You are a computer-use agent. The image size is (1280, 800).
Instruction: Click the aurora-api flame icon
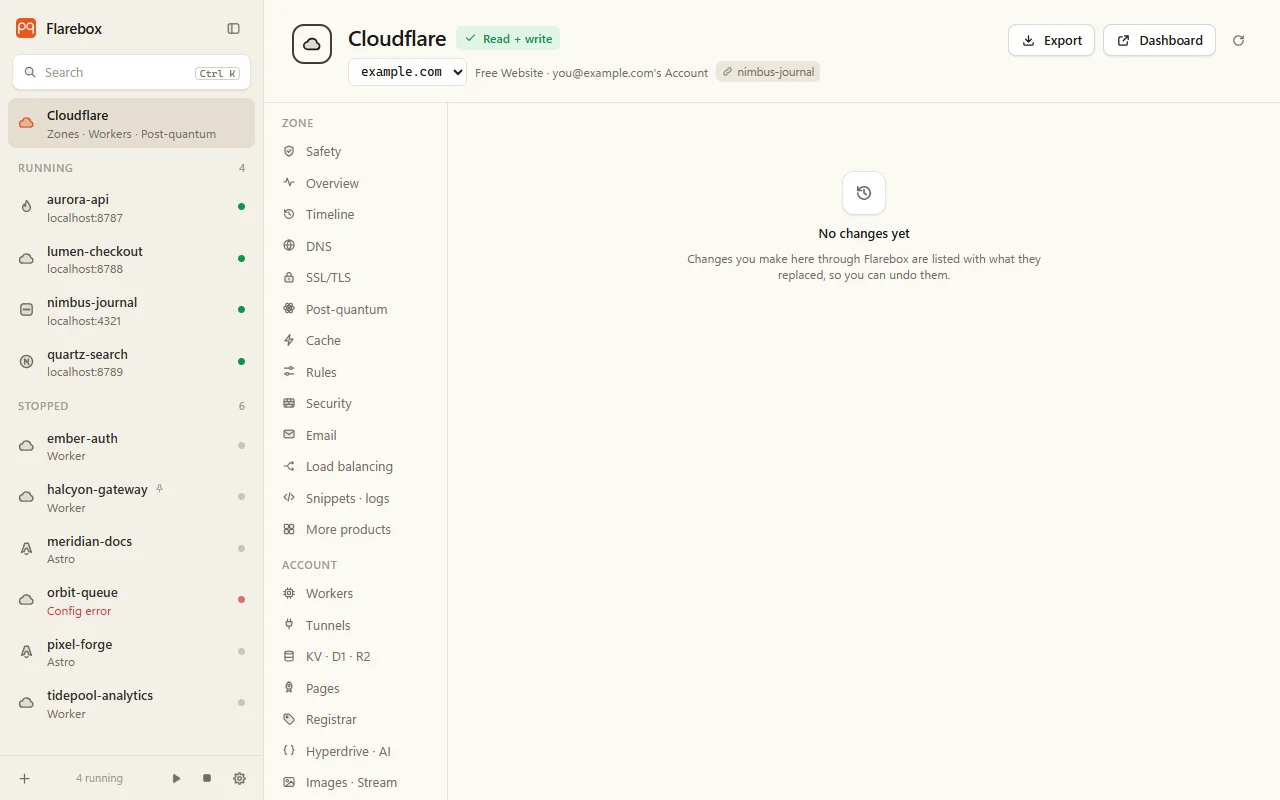[27, 207]
